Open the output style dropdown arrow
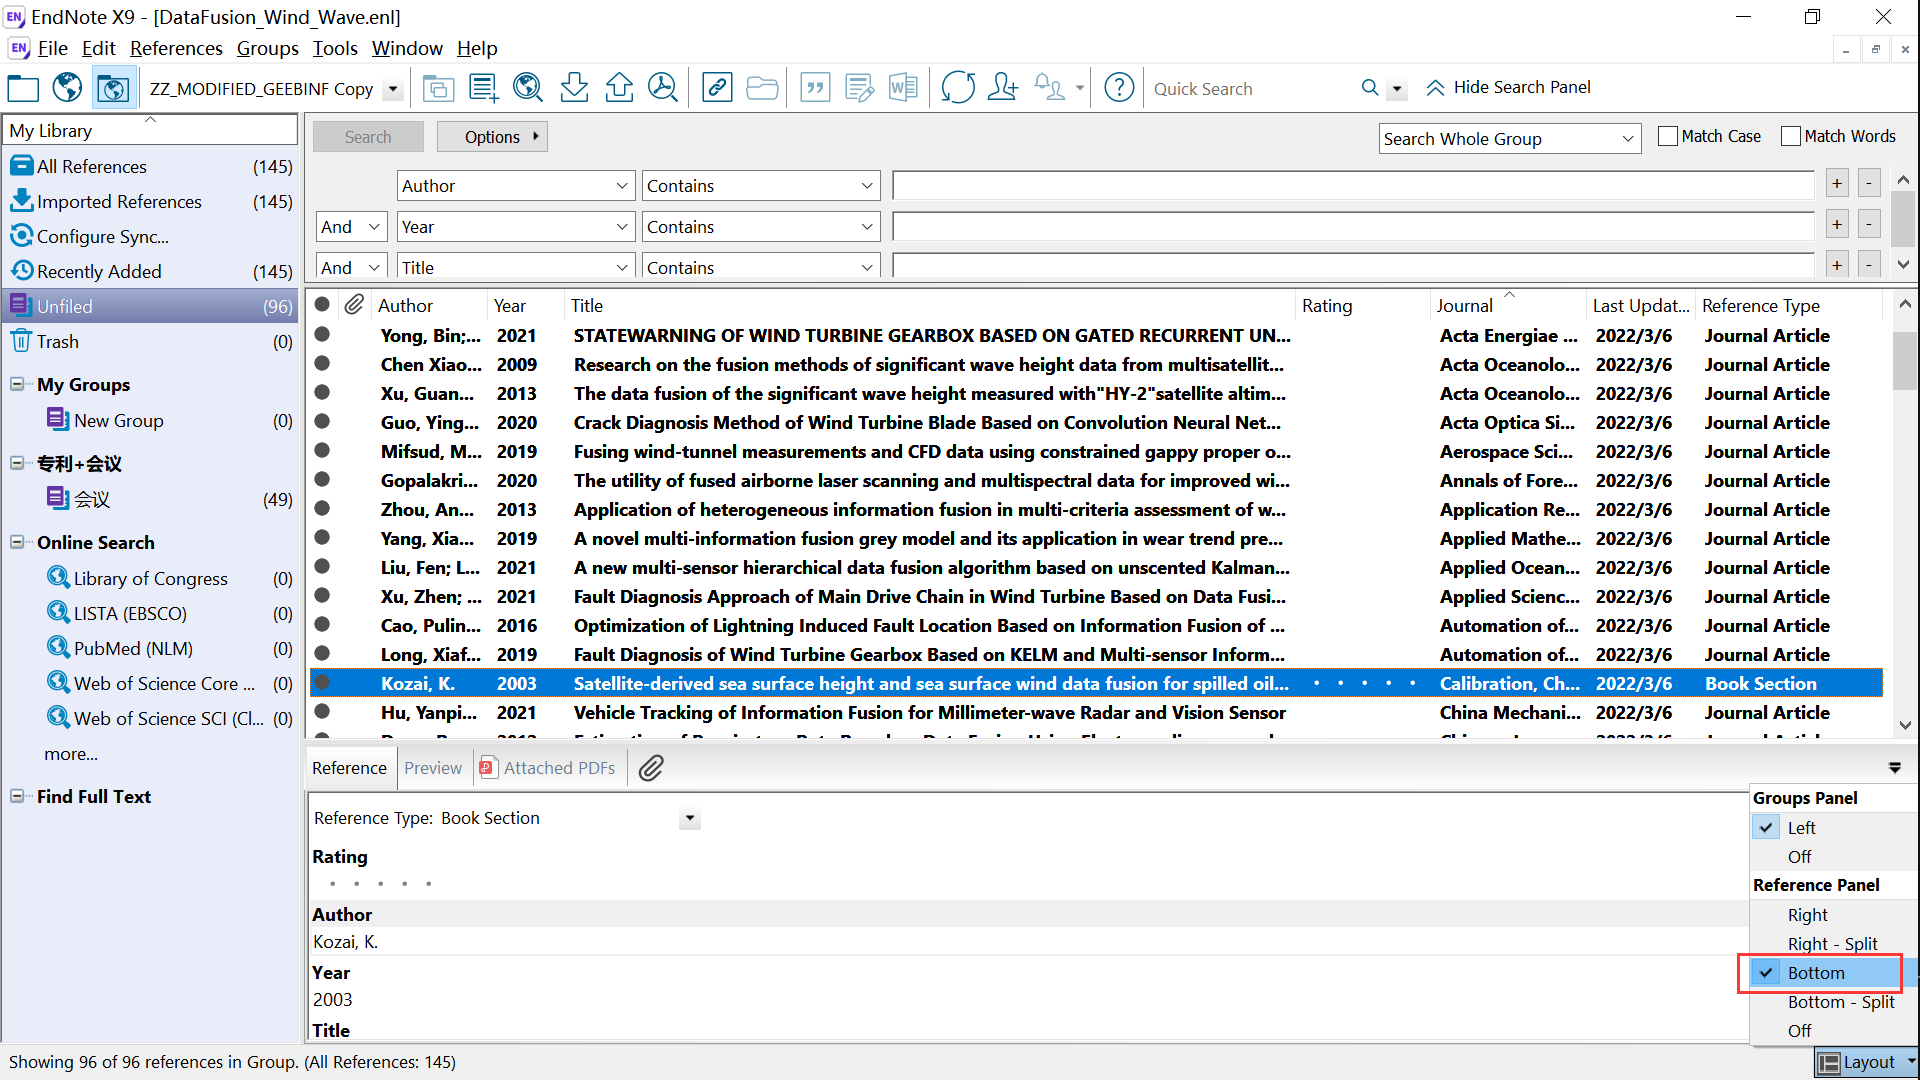The width and height of the screenshot is (1920, 1080). pyautogui.click(x=393, y=89)
